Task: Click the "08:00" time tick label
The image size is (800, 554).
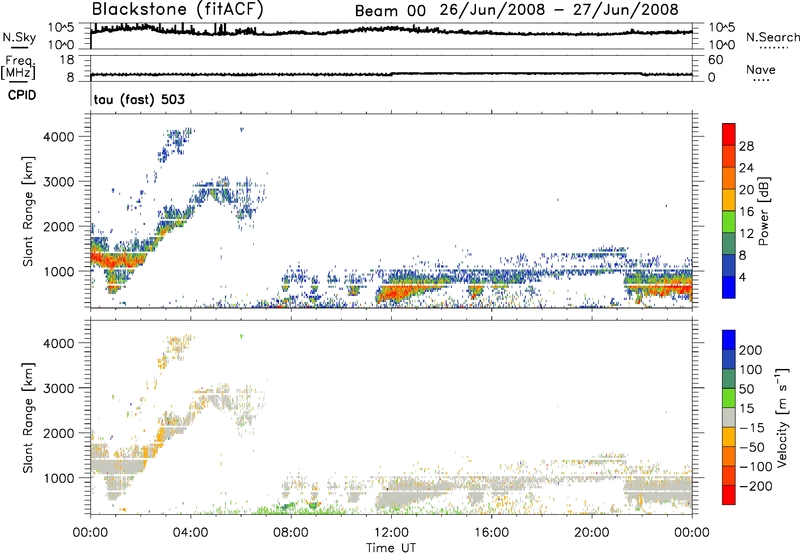Action: tap(291, 533)
